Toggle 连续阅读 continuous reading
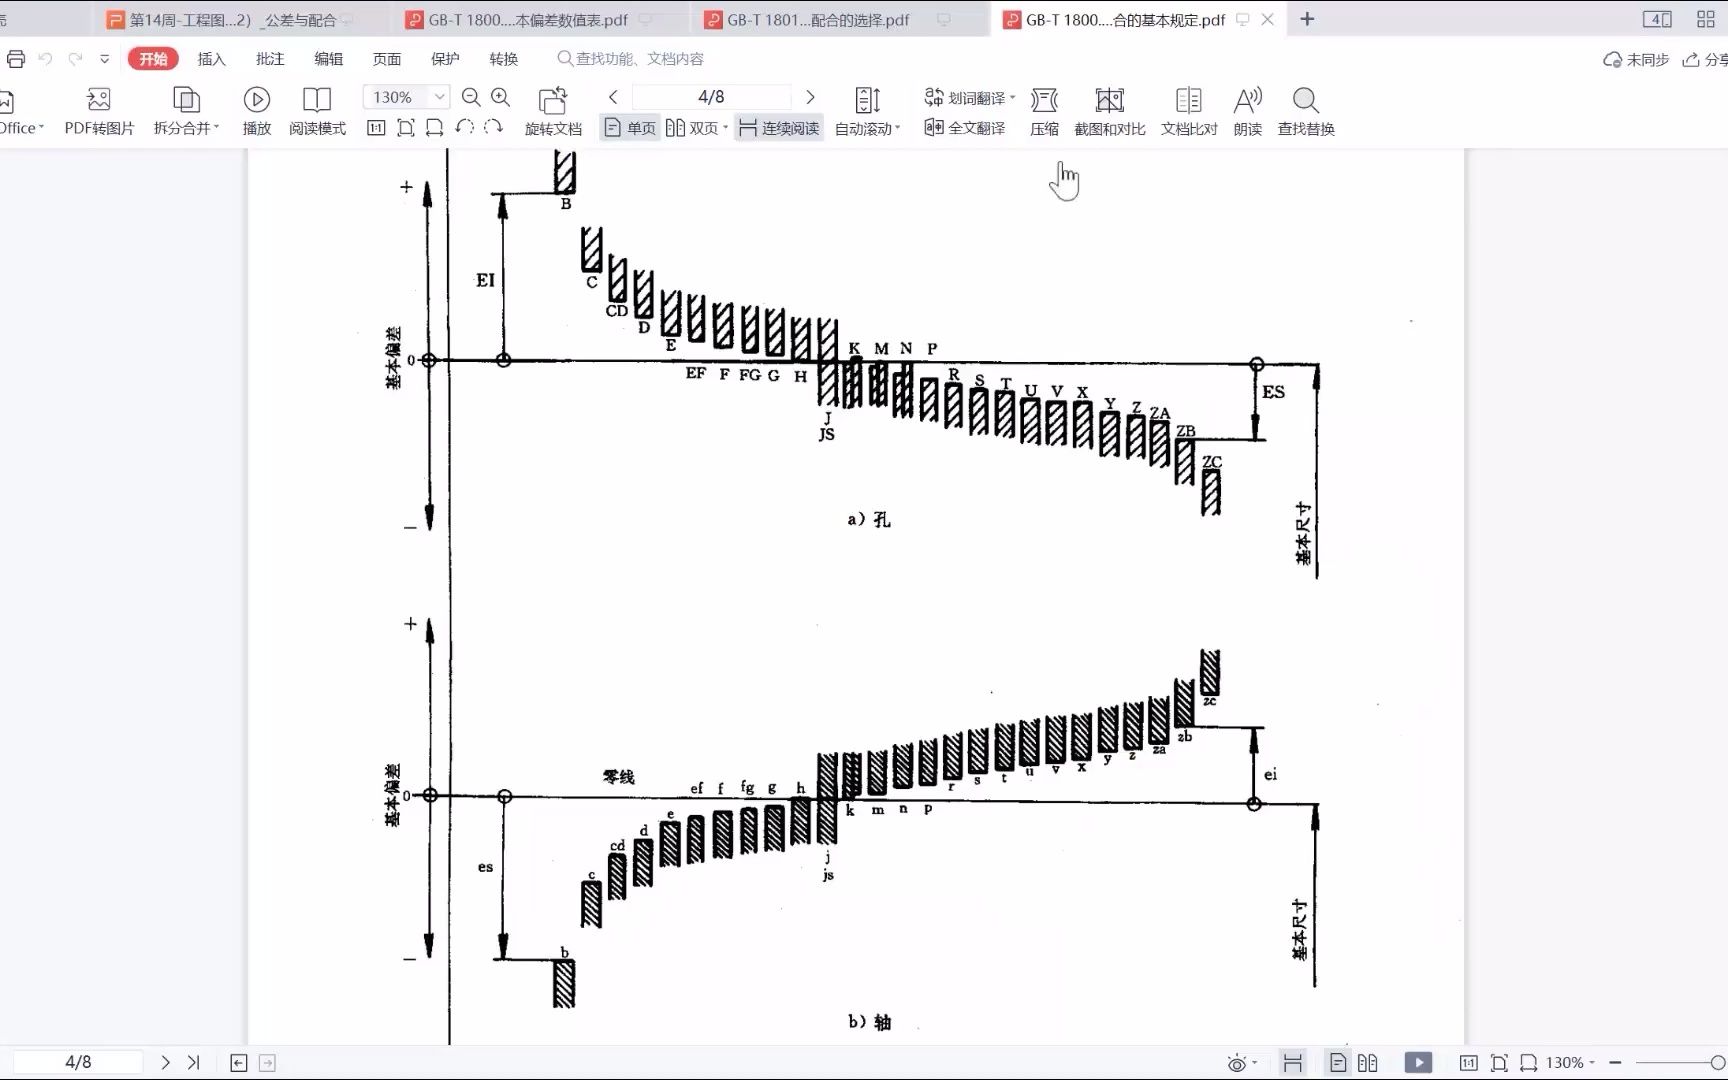Screen dimensions: 1728x1080 point(779,128)
